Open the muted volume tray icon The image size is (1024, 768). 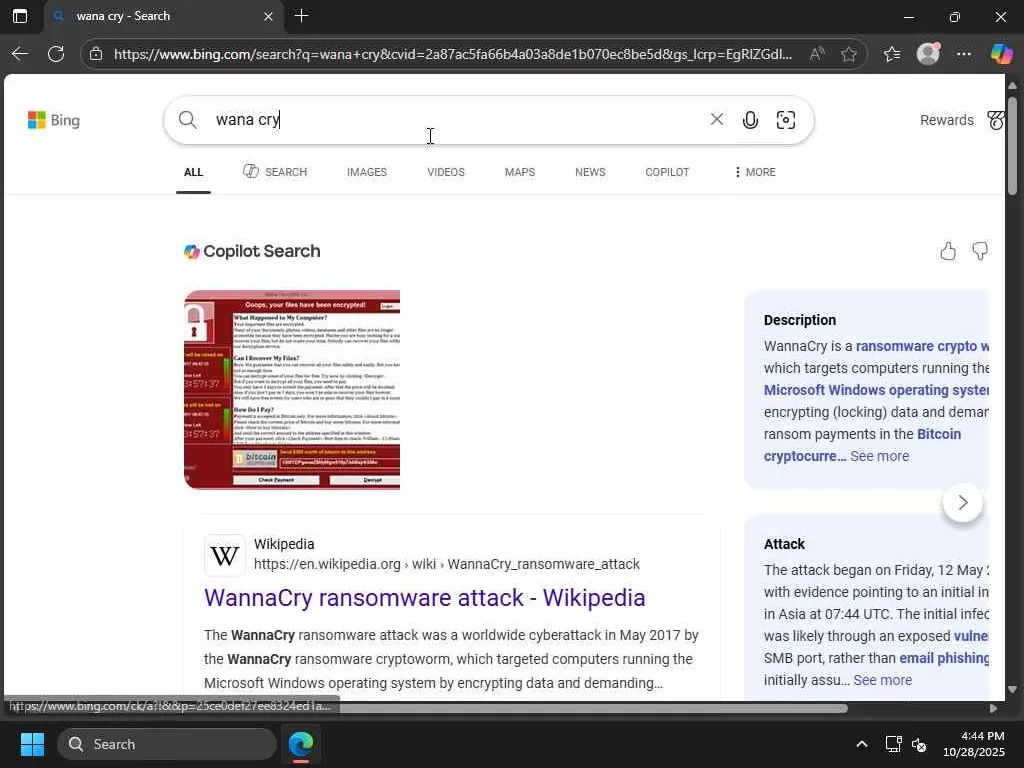pyautogui.click(x=919, y=744)
